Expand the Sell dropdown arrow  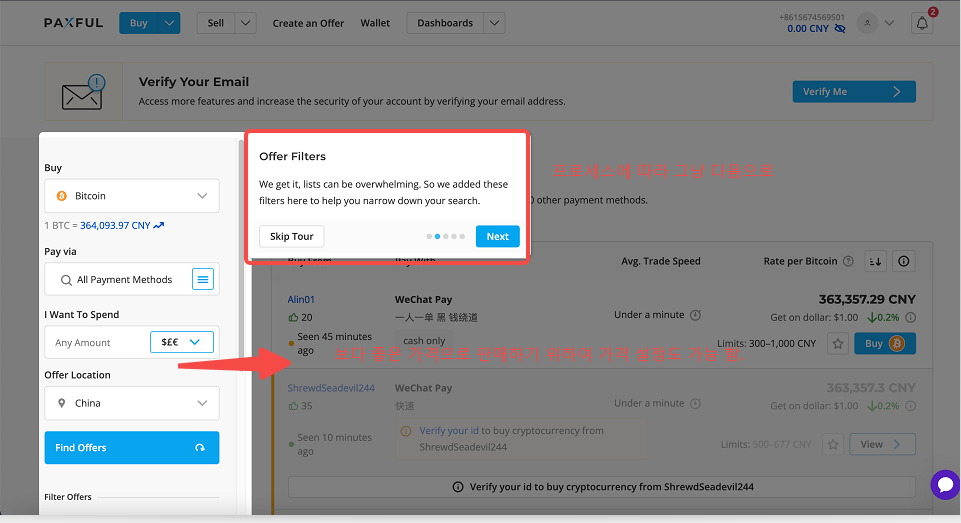click(x=245, y=23)
